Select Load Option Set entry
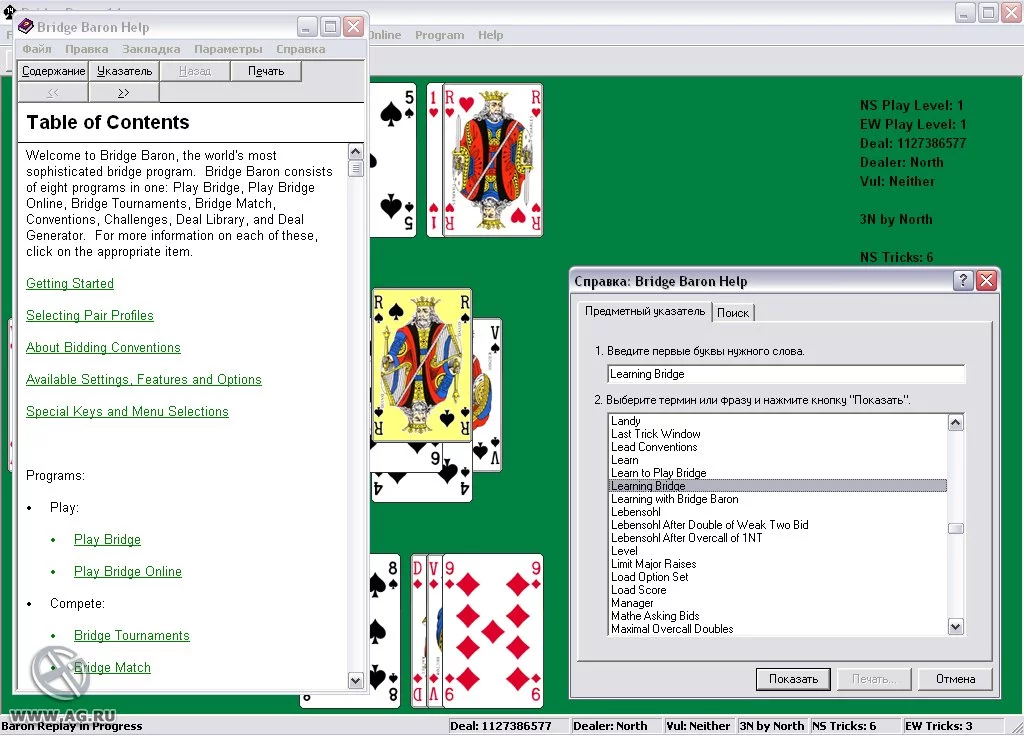 pos(649,577)
